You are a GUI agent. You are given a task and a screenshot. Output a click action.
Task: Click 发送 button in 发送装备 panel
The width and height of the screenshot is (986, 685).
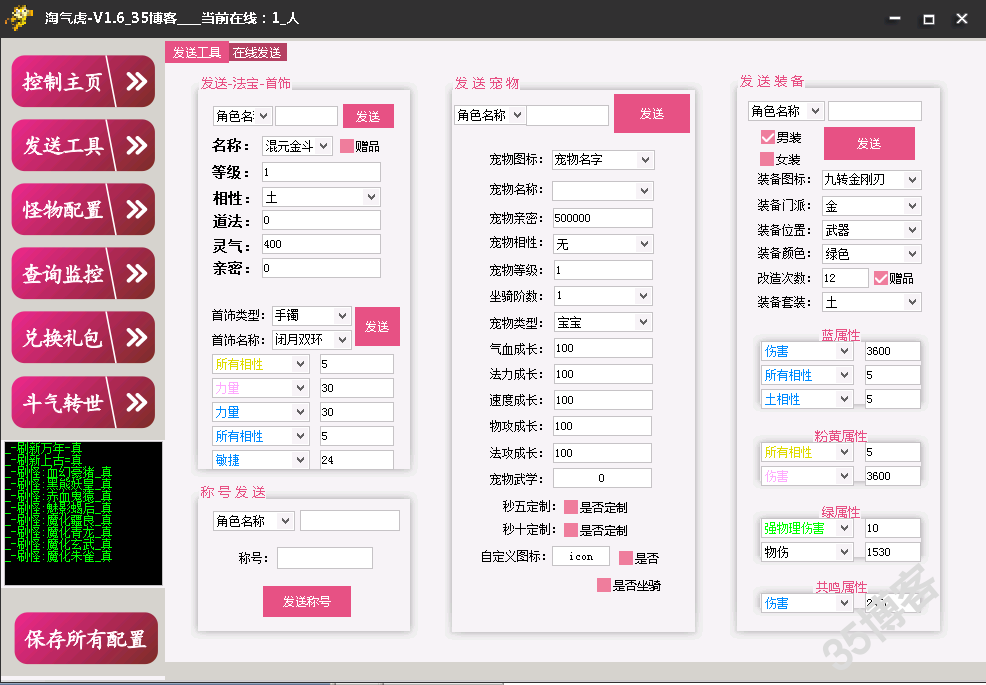pos(869,143)
